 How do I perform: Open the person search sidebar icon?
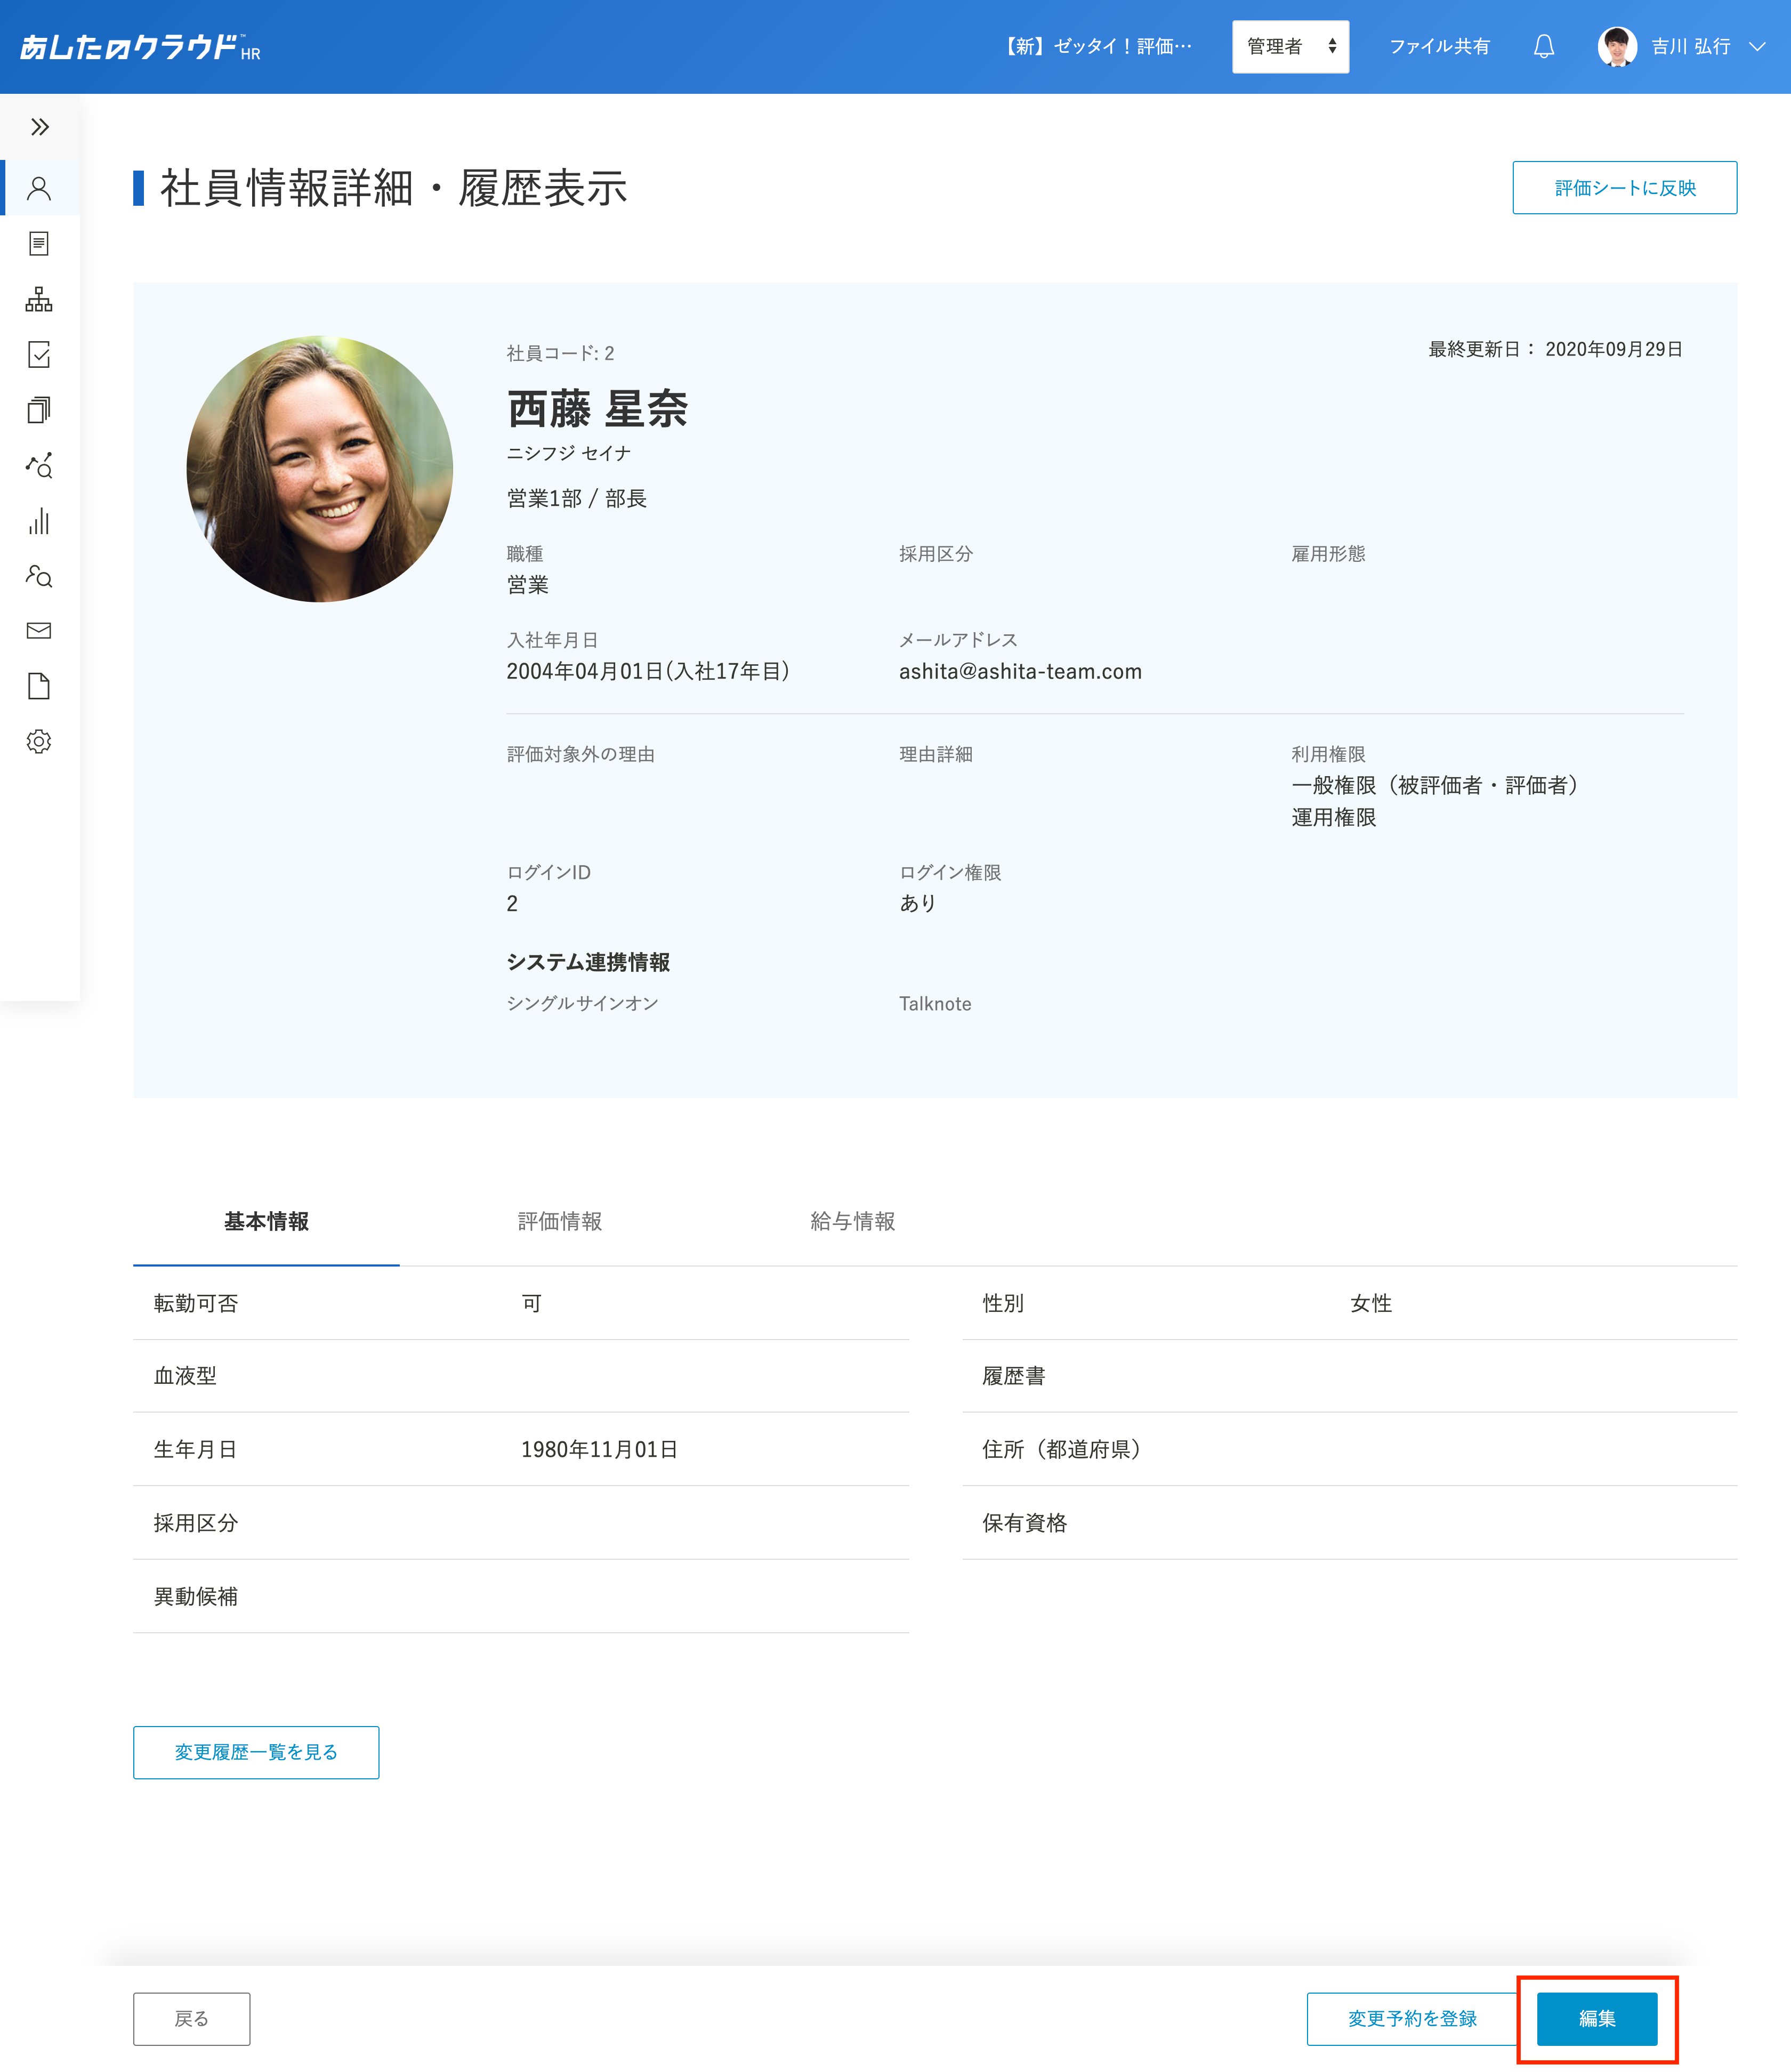click(39, 576)
